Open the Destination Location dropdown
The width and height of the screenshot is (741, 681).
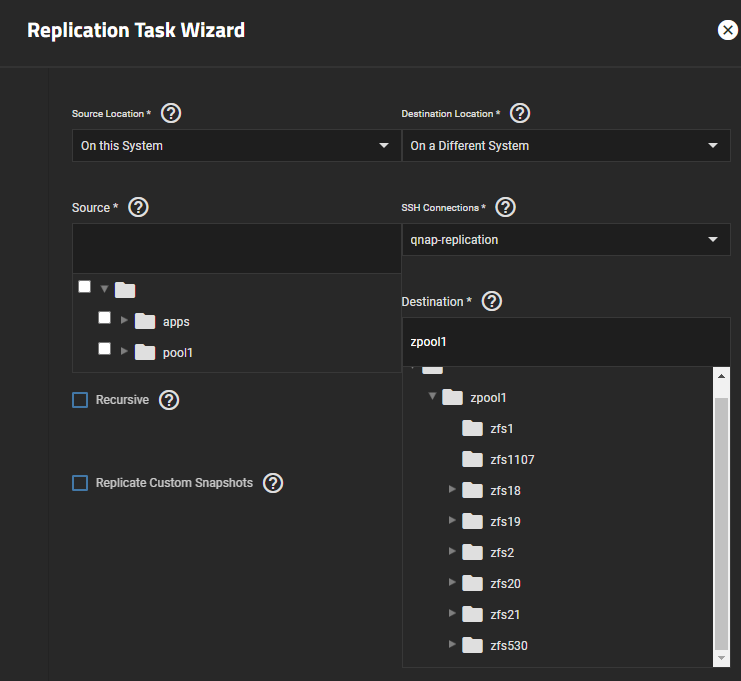pyautogui.click(x=566, y=146)
